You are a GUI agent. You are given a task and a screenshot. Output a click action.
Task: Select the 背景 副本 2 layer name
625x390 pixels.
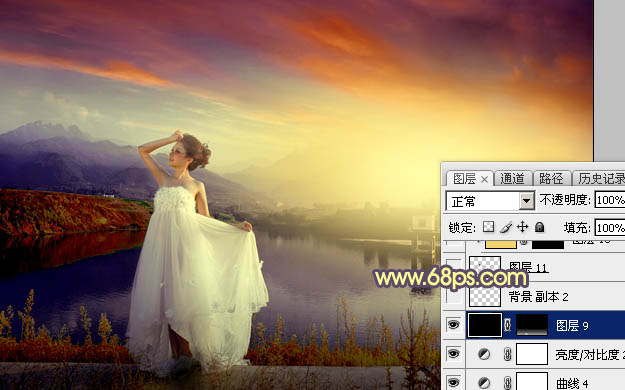[538, 297]
